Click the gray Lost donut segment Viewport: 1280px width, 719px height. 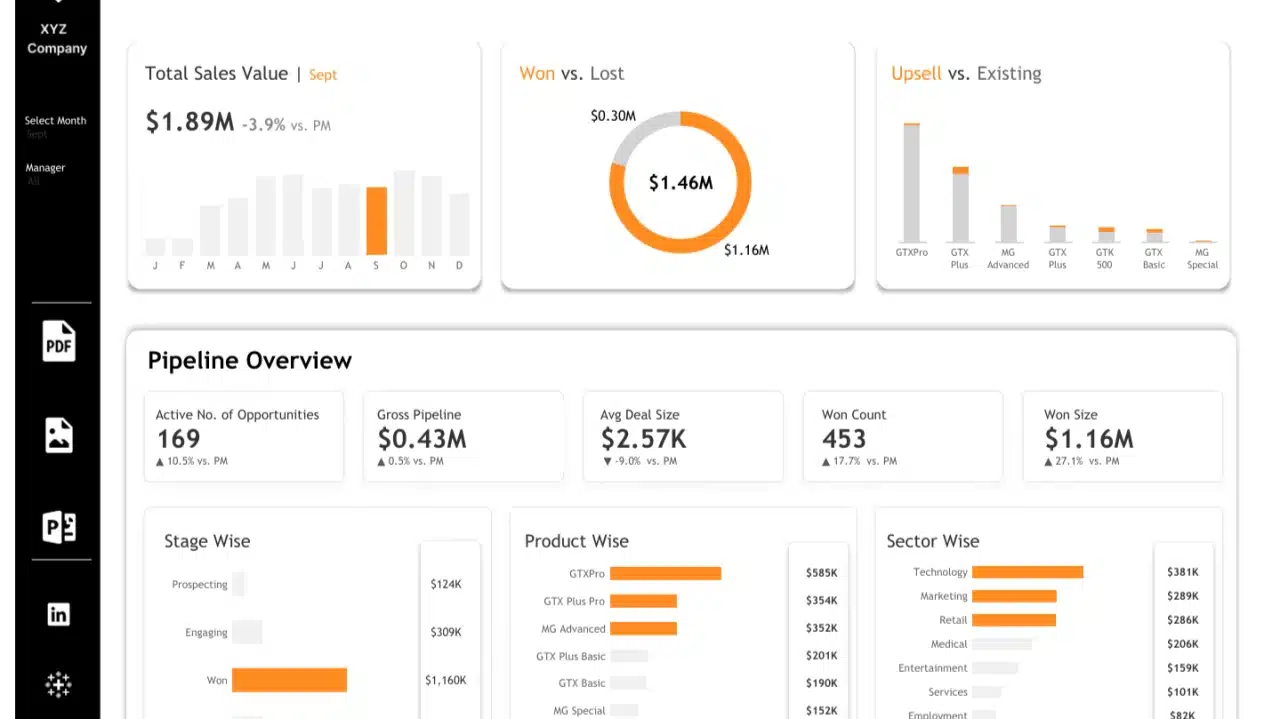[x=630, y=140]
